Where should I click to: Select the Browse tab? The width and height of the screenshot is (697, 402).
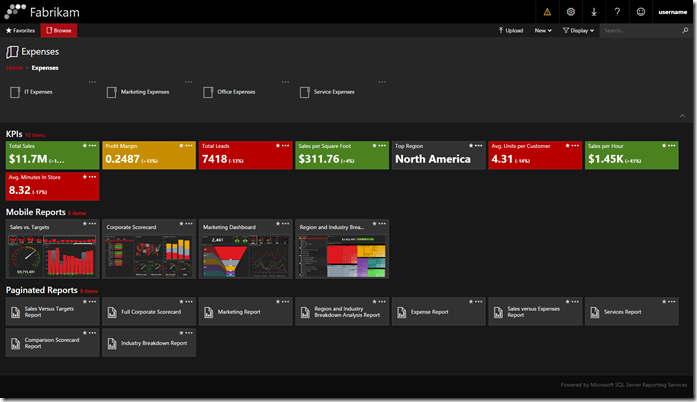point(58,31)
